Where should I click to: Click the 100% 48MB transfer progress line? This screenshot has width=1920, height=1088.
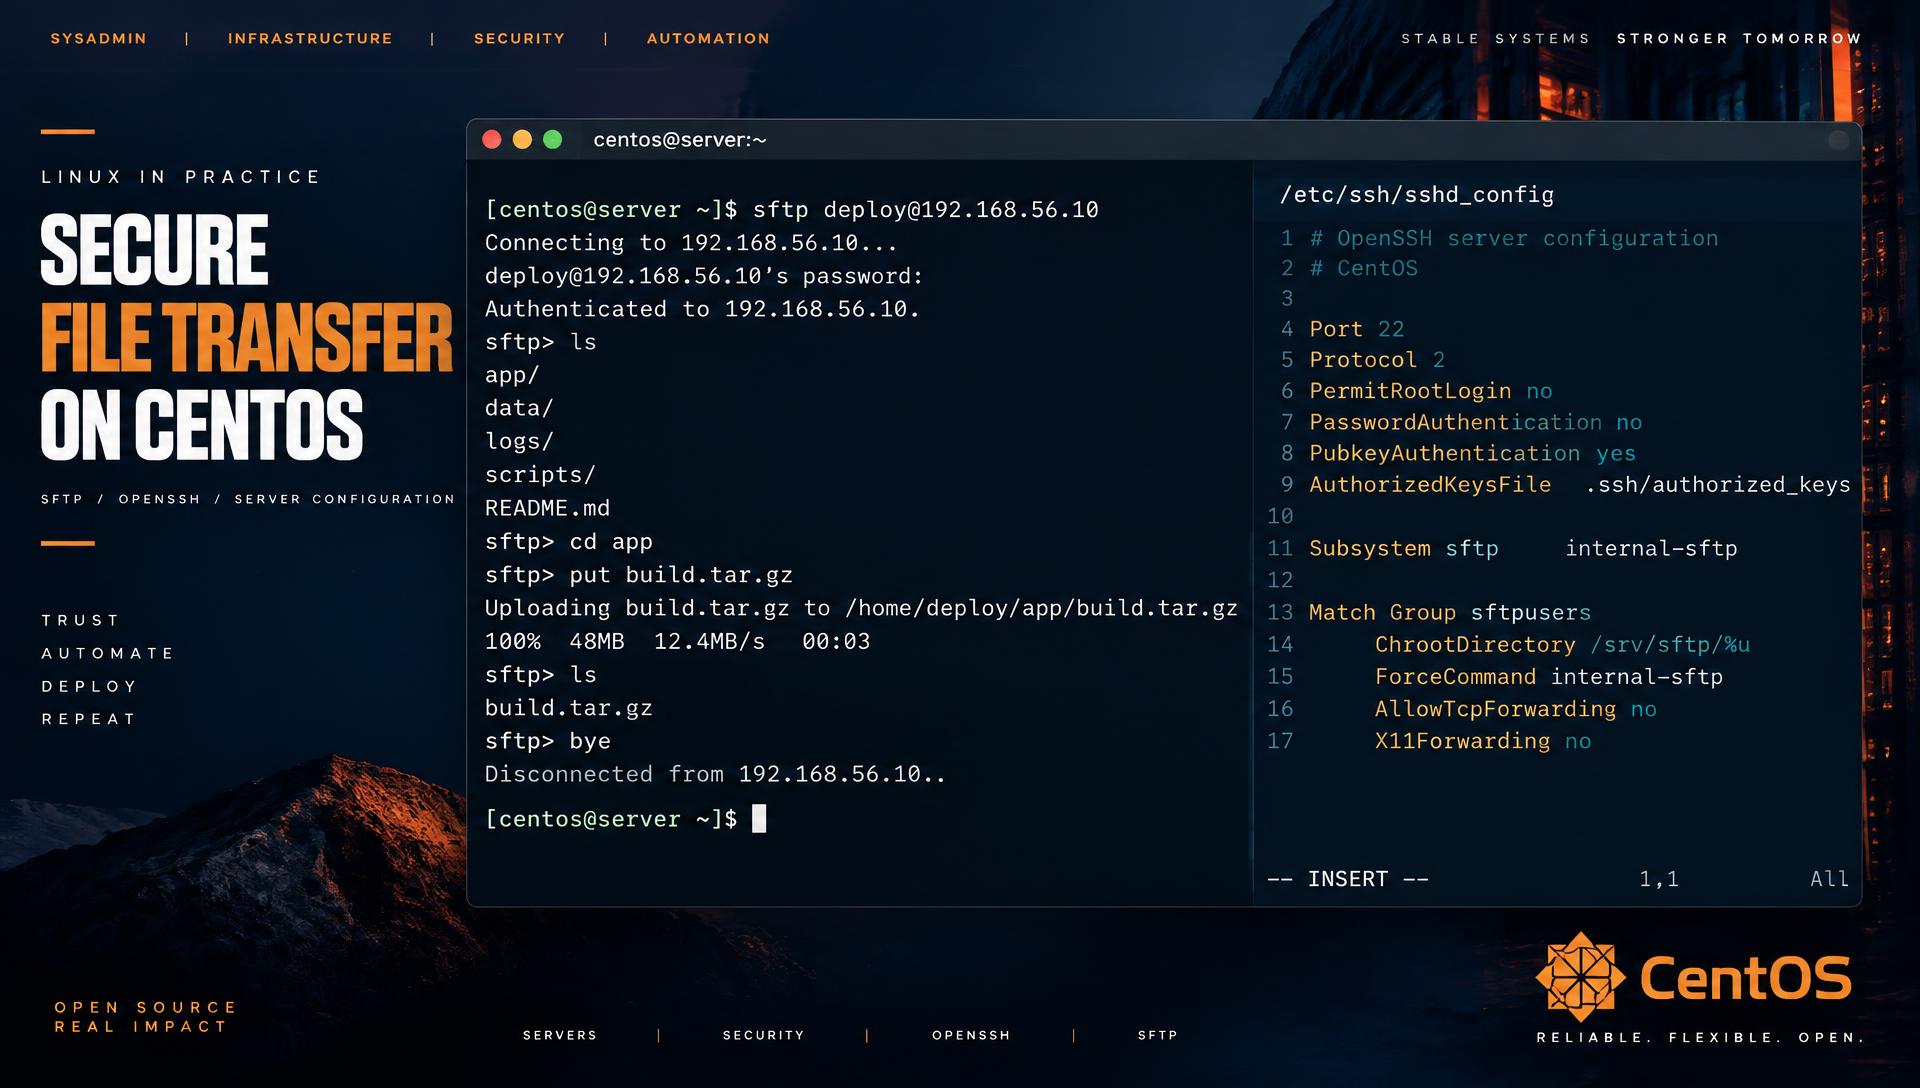(677, 641)
